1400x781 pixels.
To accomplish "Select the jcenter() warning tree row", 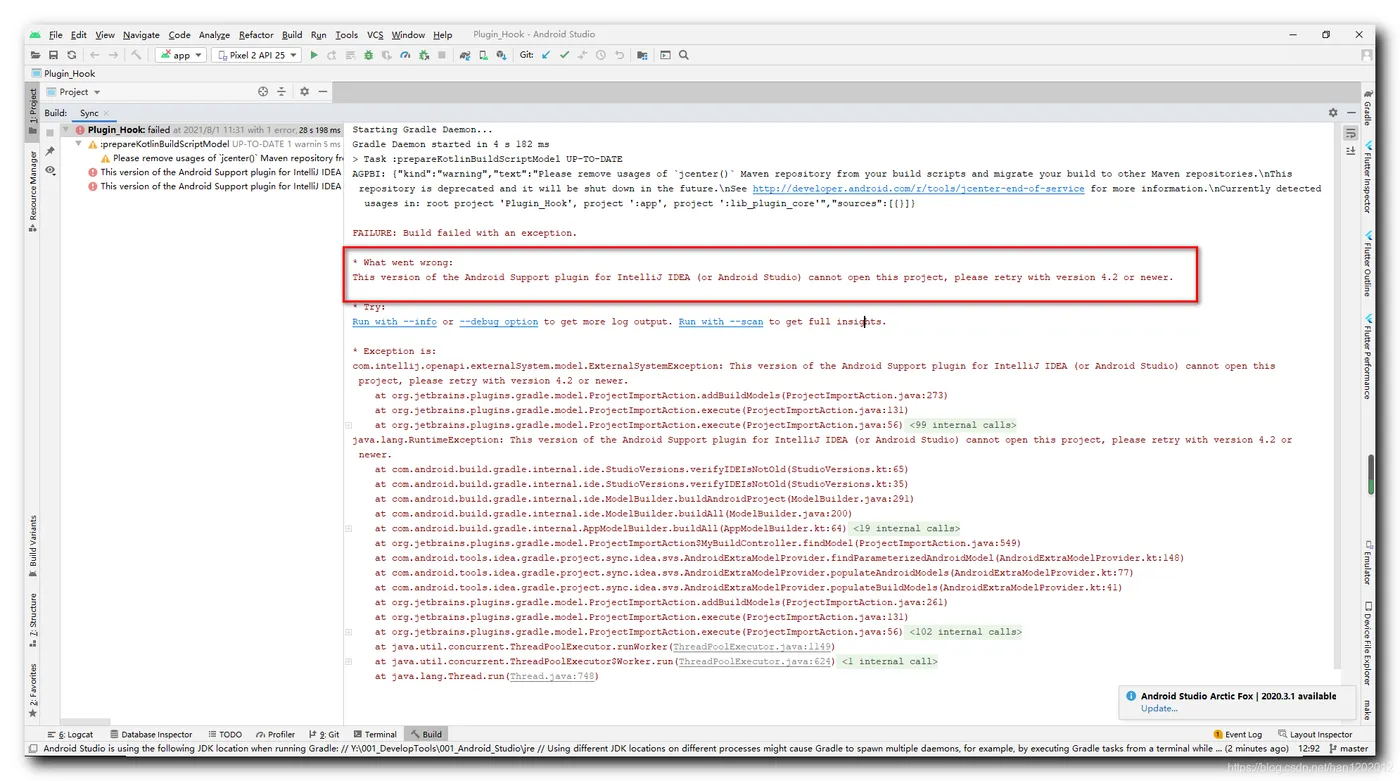I will pyautogui.click(x=222, y=158).
